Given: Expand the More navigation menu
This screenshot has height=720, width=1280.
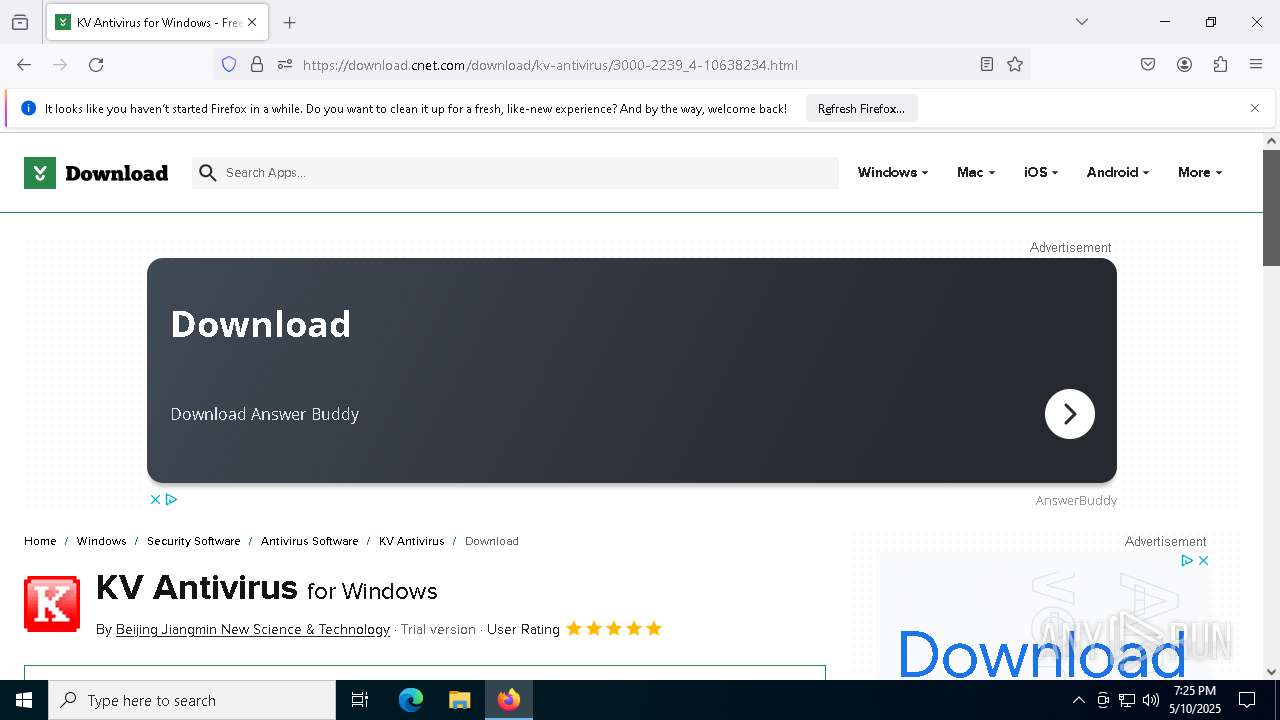Looking at the screenshot, I should pyautogui.click(x=1199, y=173).
